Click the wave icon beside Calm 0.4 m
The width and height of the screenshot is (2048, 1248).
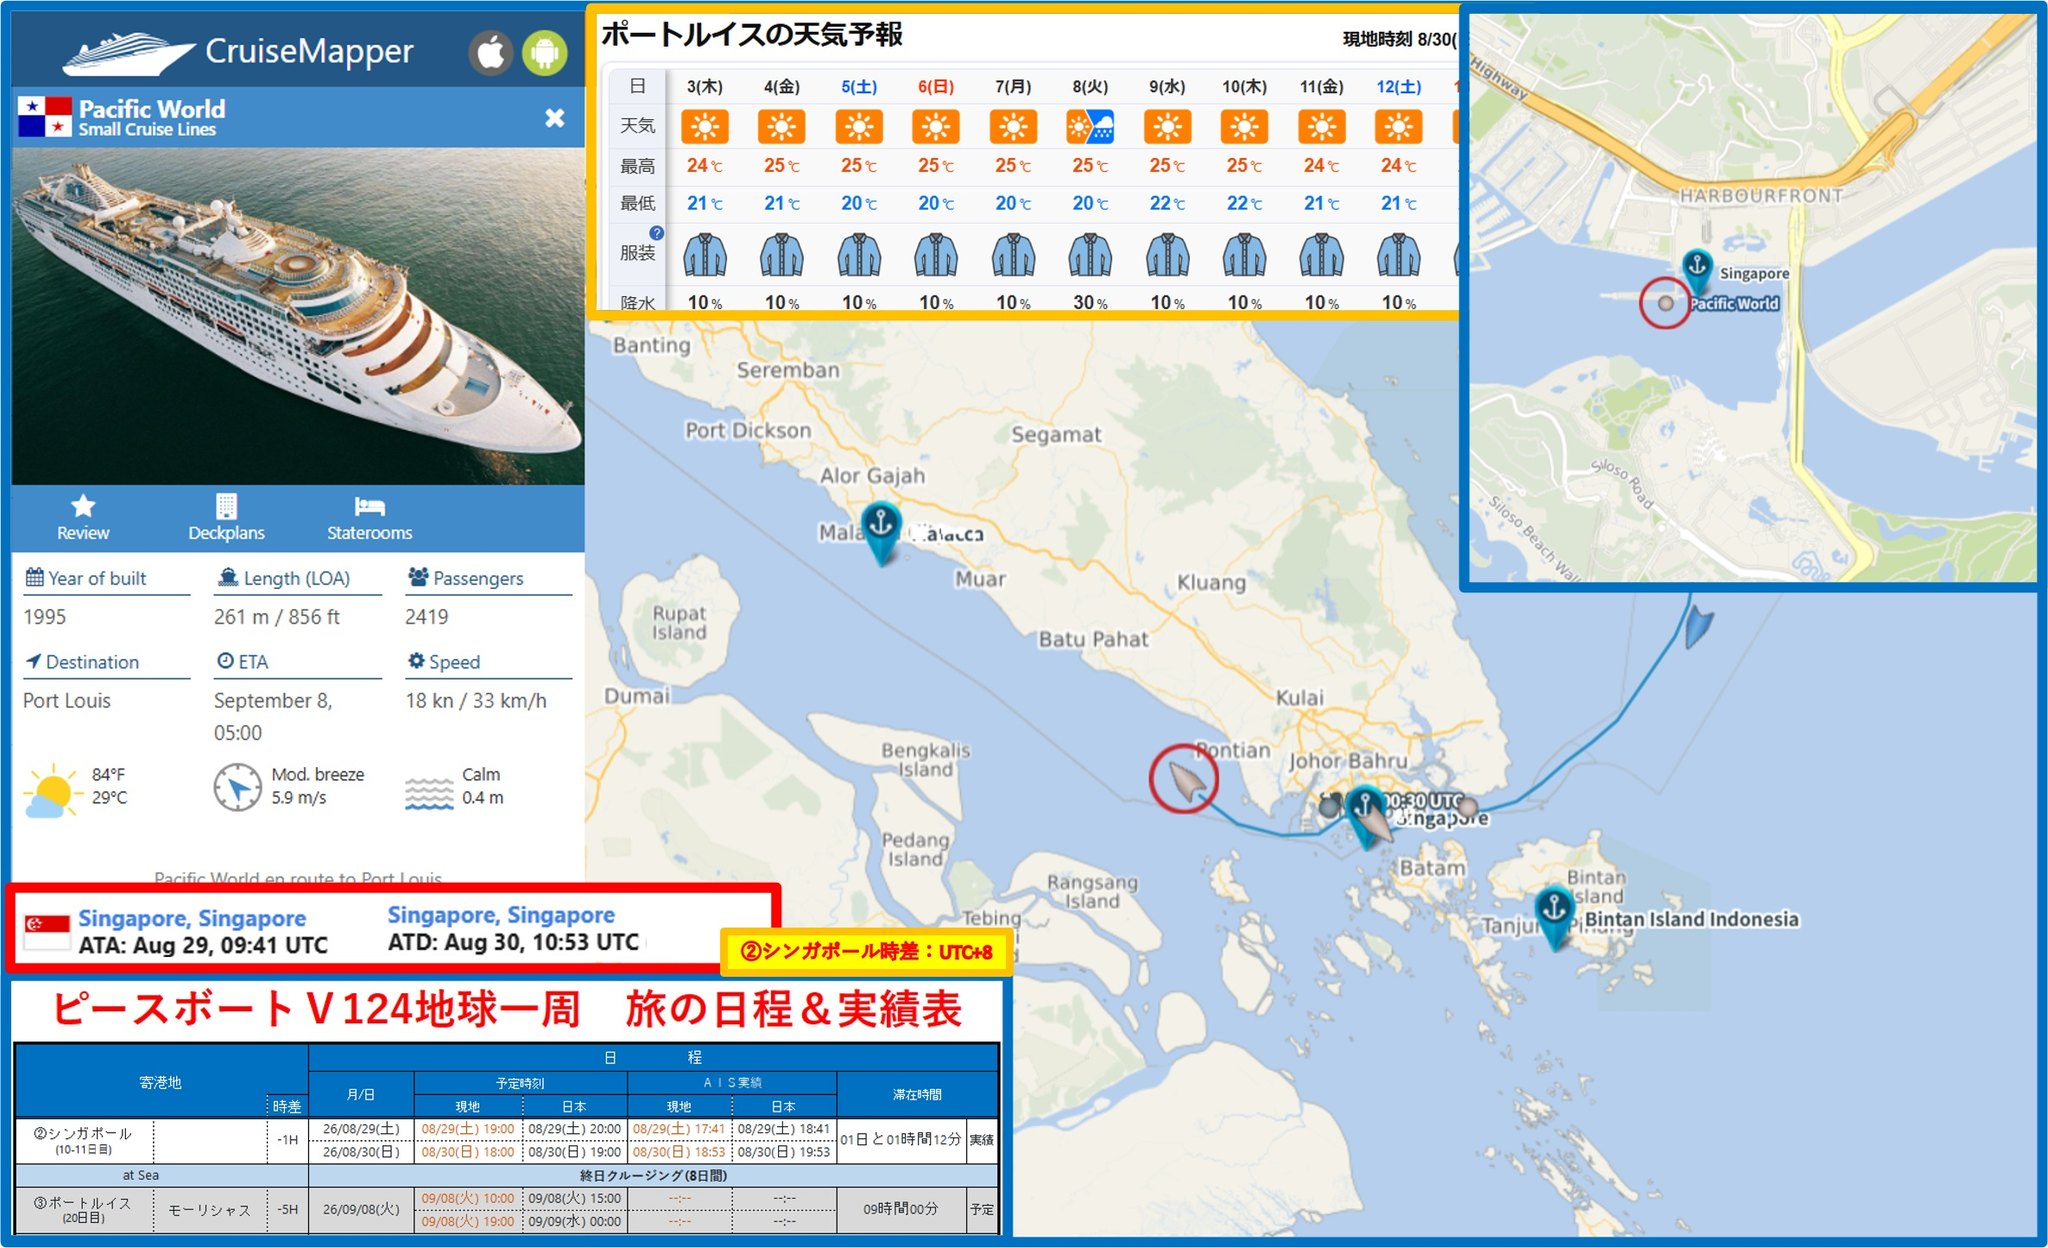click(430, 794)
